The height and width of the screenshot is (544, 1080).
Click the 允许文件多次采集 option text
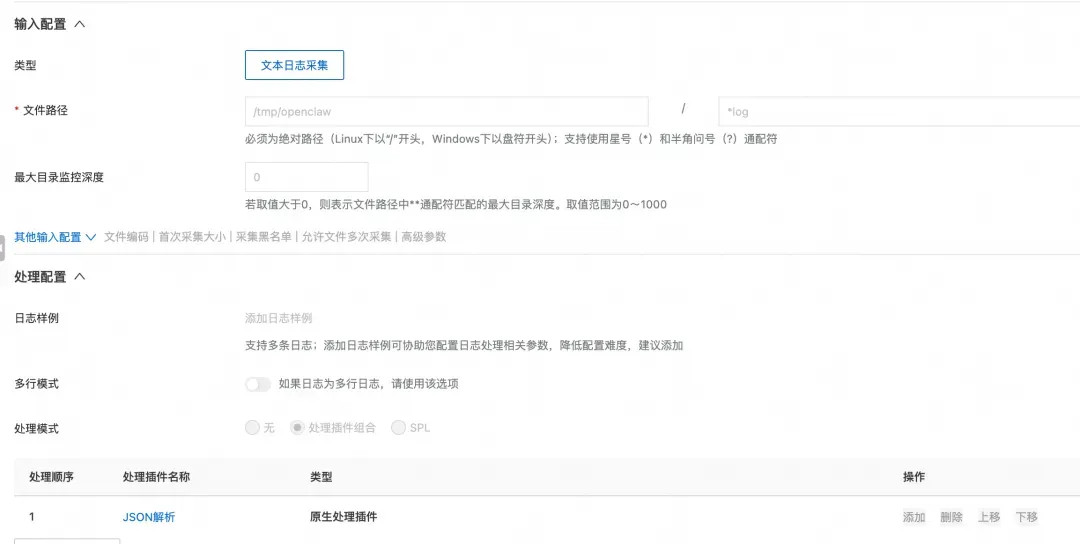[346, 237]
